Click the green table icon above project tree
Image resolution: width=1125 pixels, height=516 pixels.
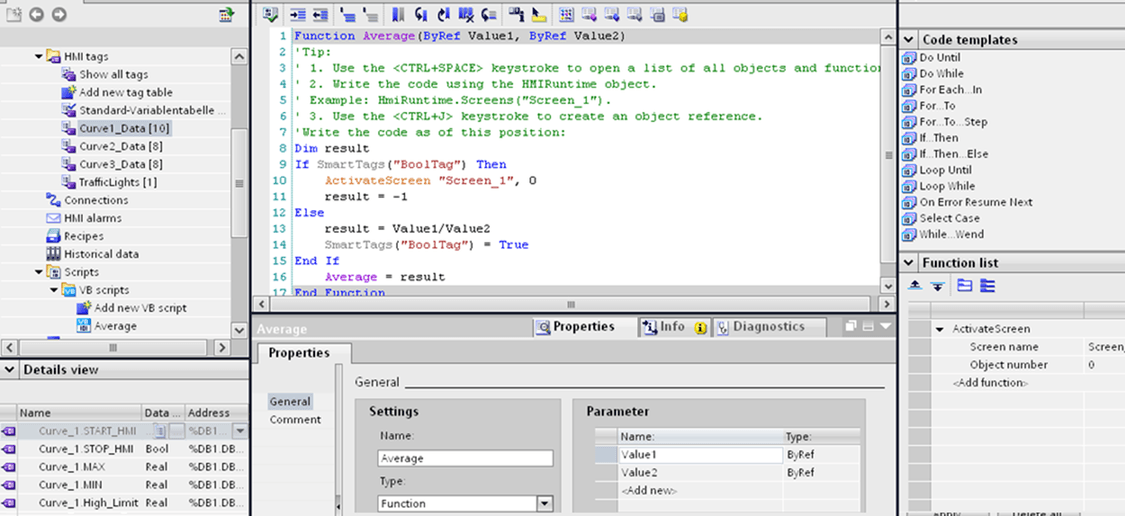(x=227, y=14)
